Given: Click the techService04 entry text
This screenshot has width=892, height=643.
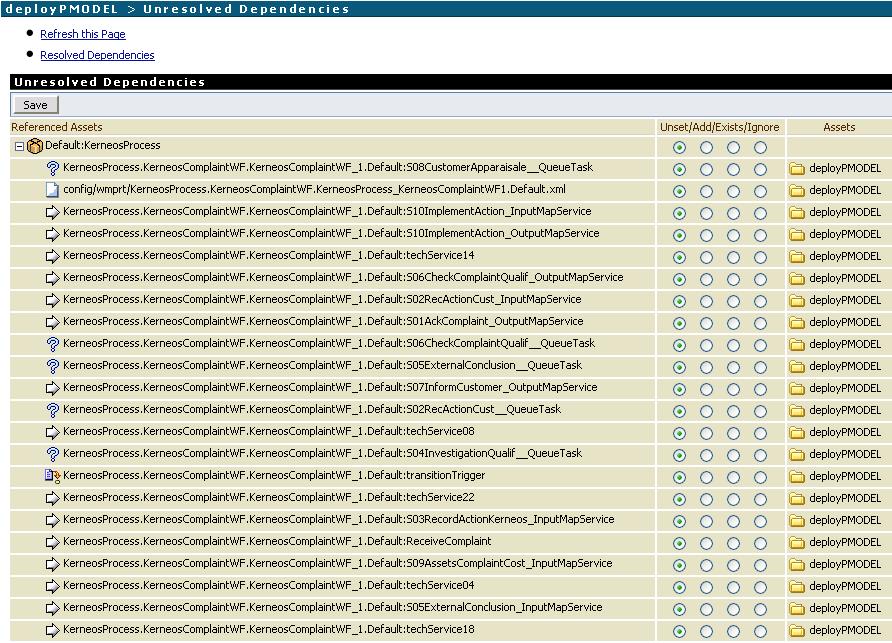Looking at the screenshot, I should pyautogui.click(x=269, y=585).
